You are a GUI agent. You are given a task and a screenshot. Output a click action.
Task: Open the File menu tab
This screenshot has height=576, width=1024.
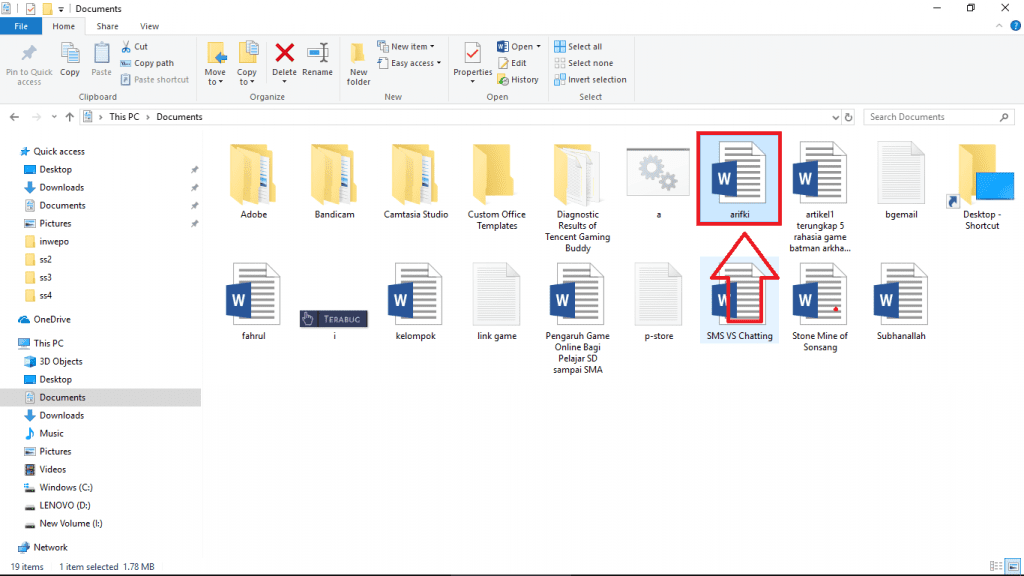[21, 26]
